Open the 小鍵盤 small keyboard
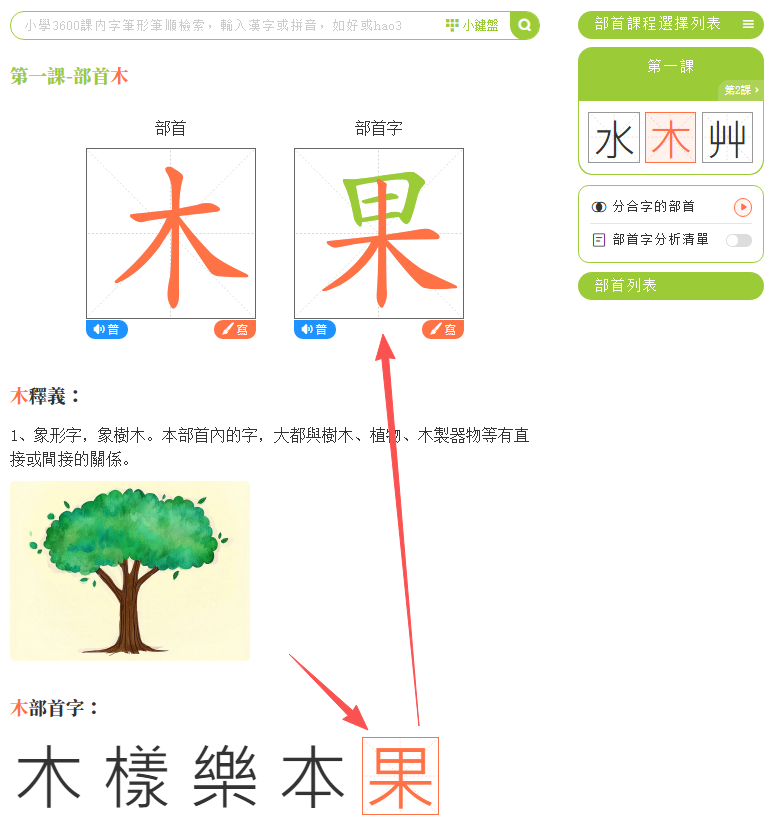This screenshot has height=819, width=767. click(472, 25)
